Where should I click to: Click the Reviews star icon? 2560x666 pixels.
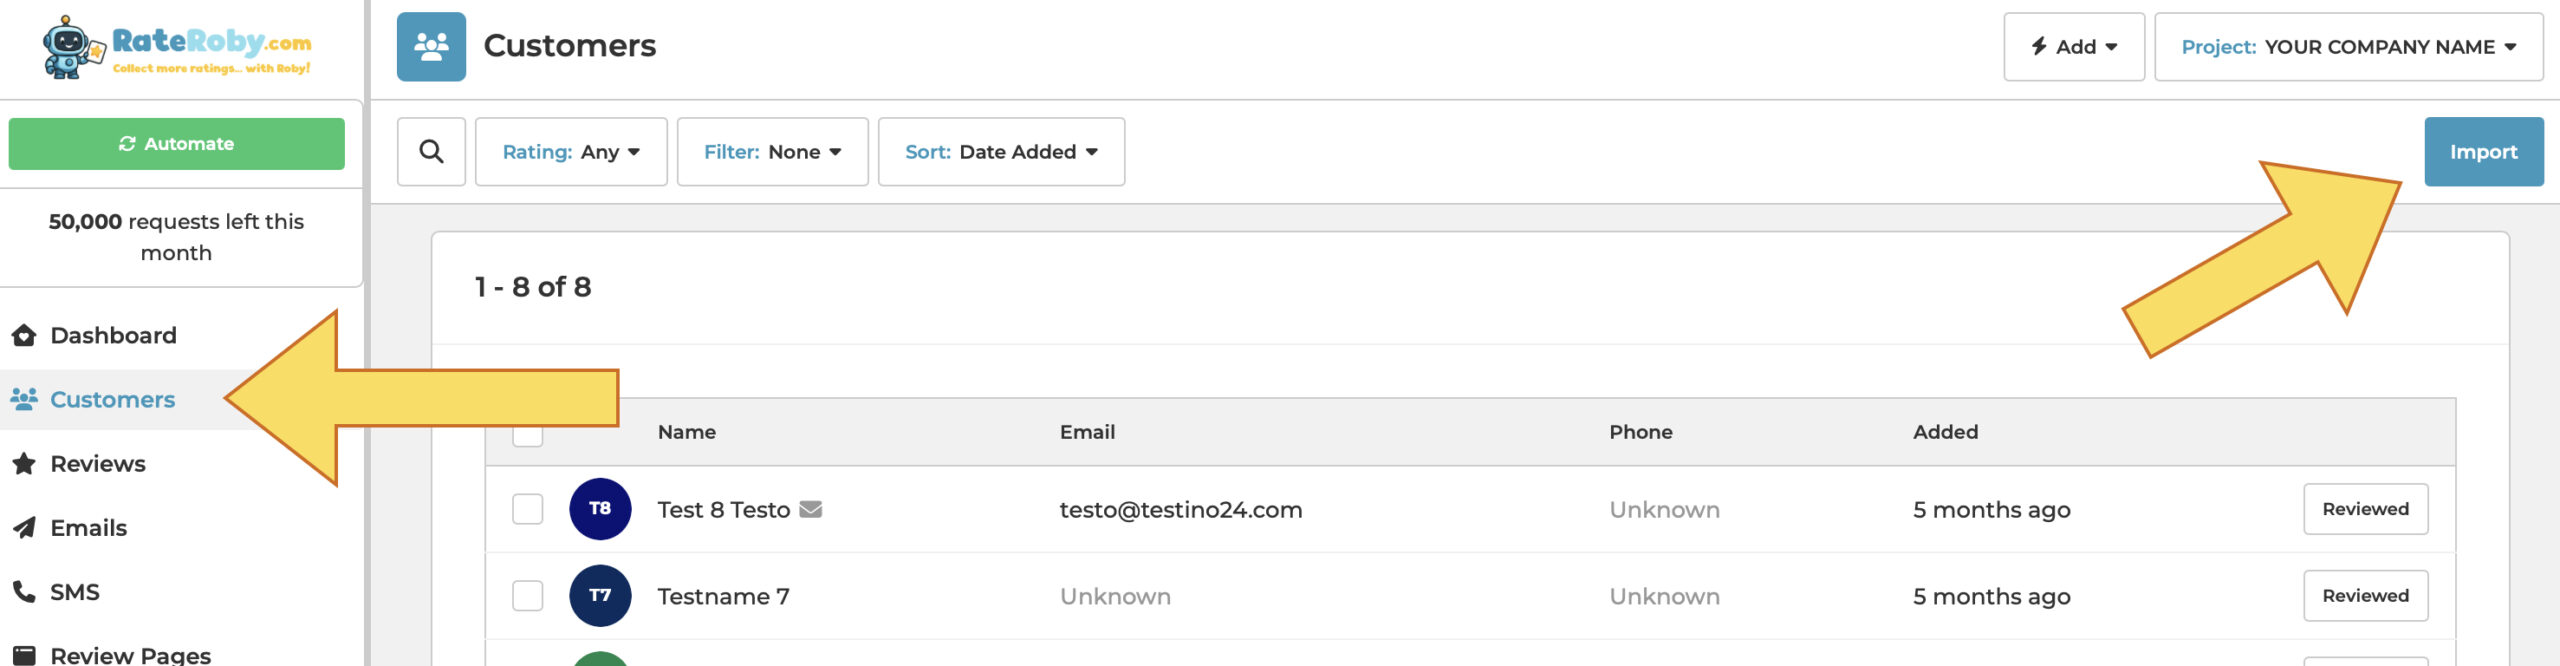[x=24, y=464]
